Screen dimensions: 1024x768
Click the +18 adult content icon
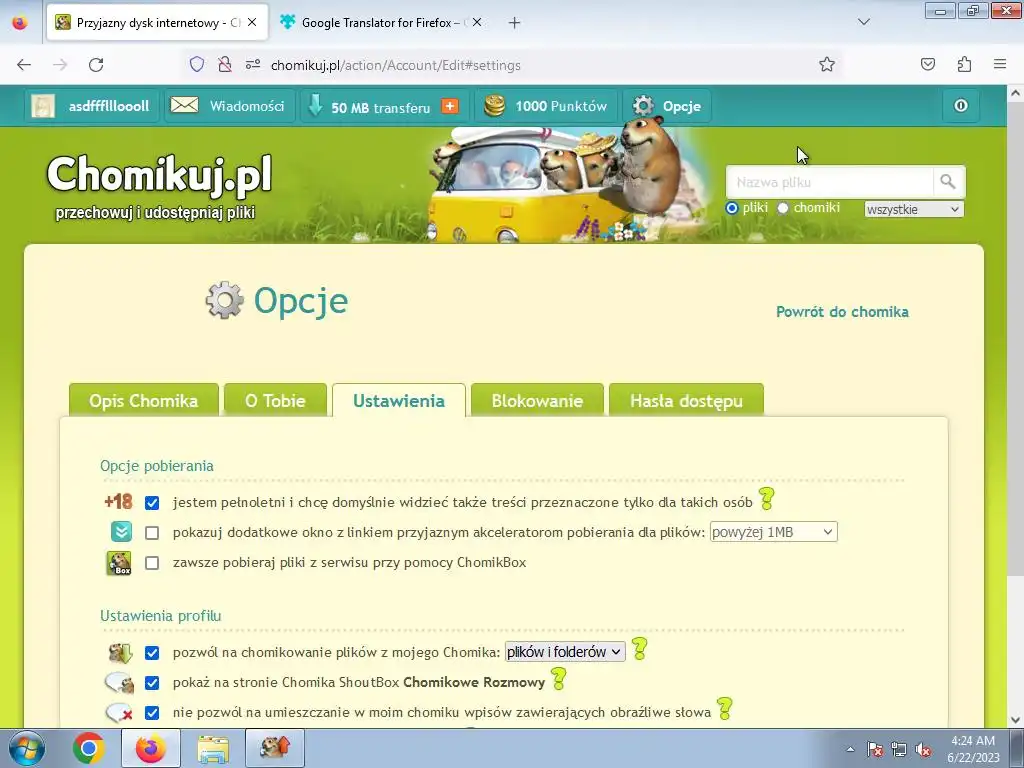coord(118,502)
